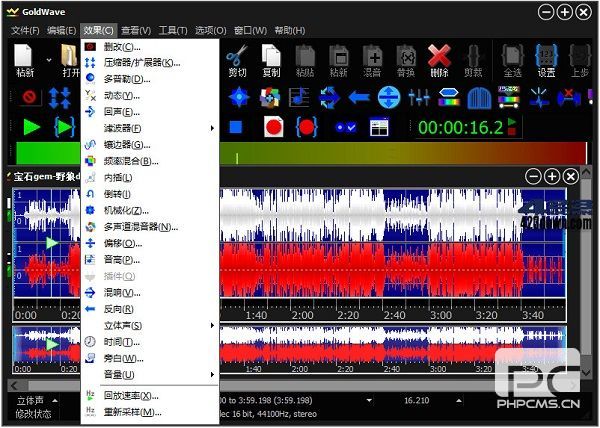Select 混响(V)... menu entry

[150, 293]
